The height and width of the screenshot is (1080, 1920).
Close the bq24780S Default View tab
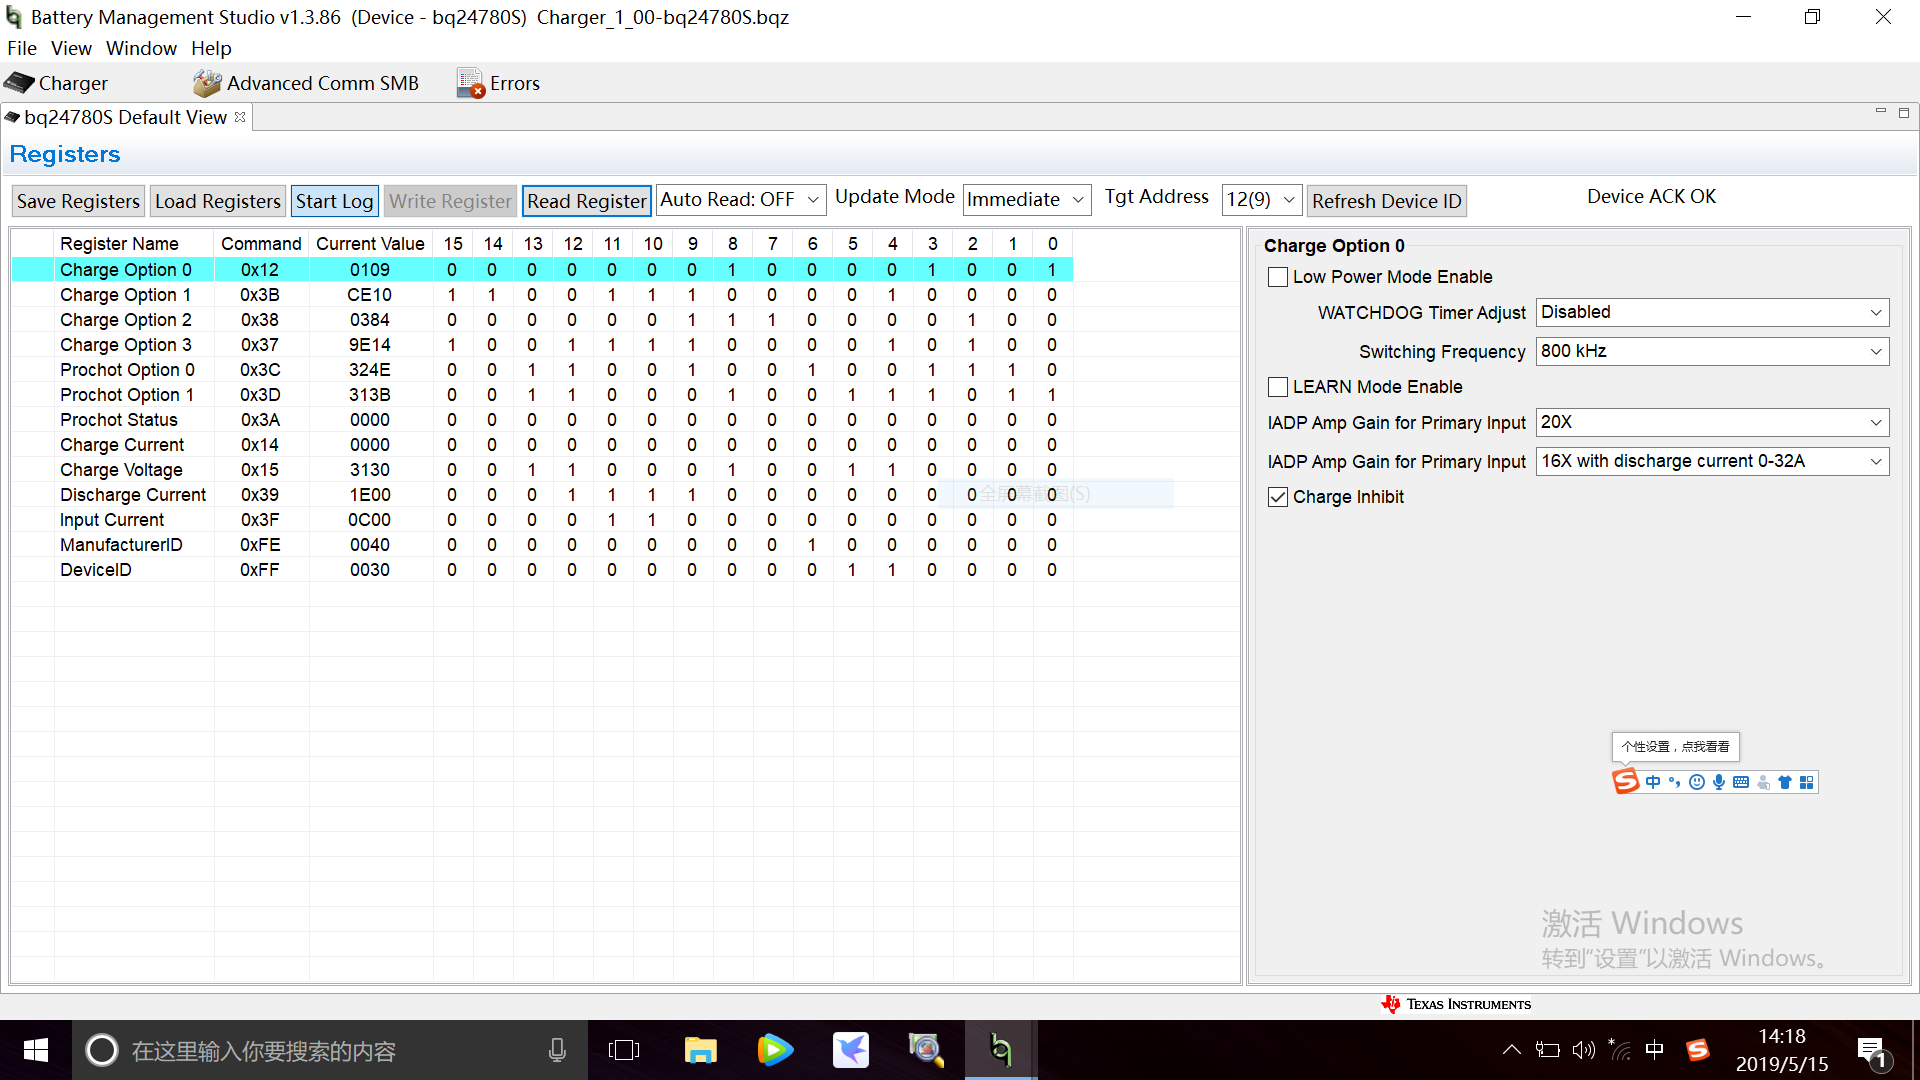coord(240,117)
